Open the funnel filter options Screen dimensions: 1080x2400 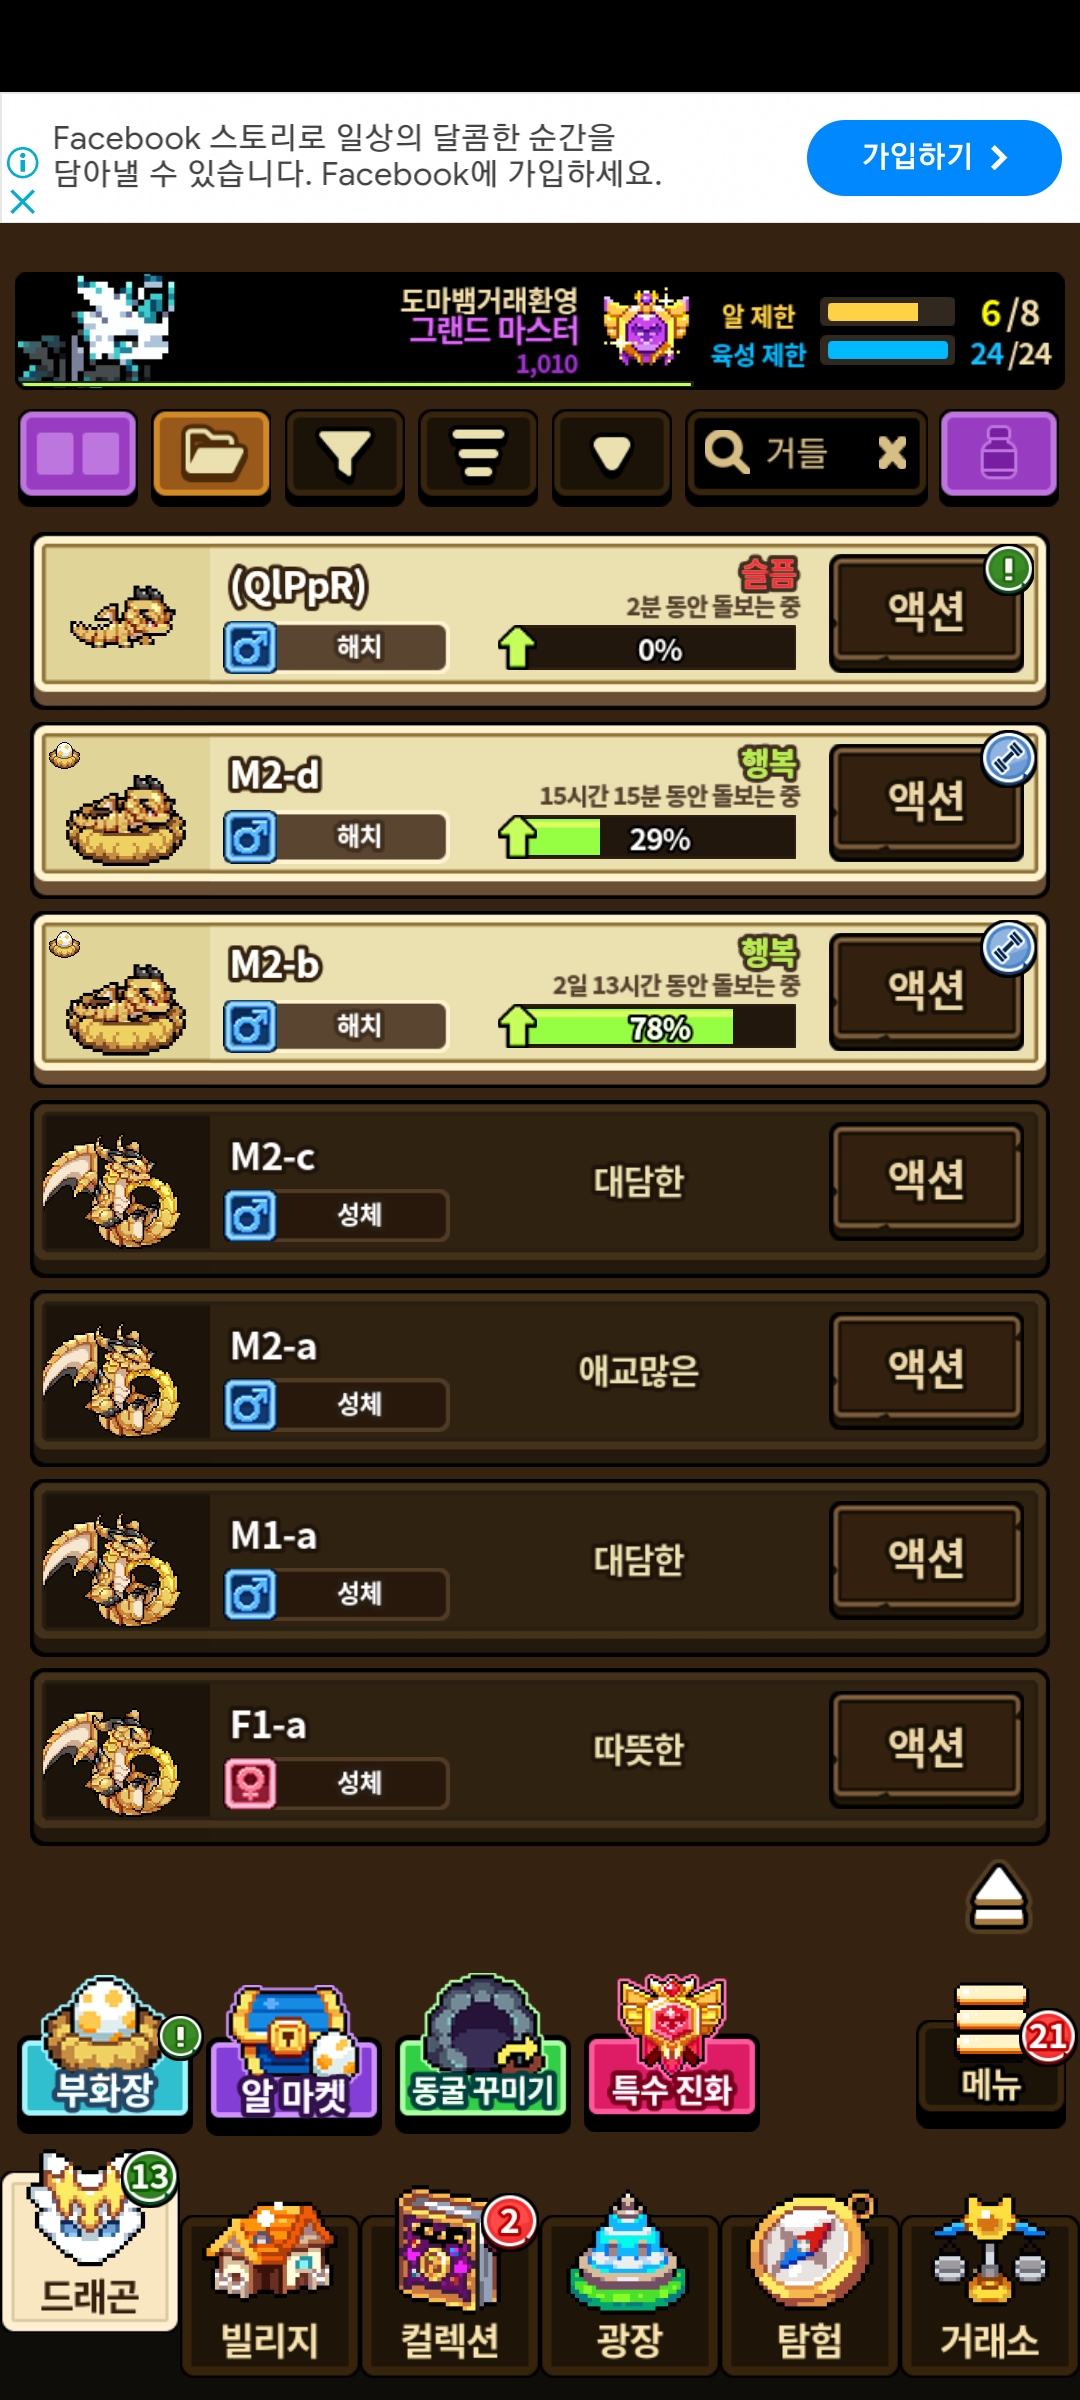[345, 455]
